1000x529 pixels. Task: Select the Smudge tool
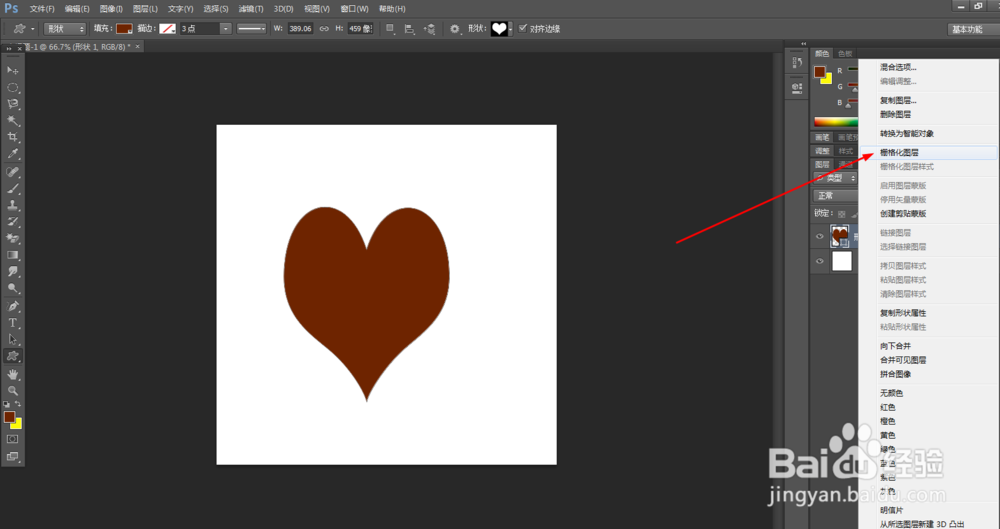pos(13,272)
